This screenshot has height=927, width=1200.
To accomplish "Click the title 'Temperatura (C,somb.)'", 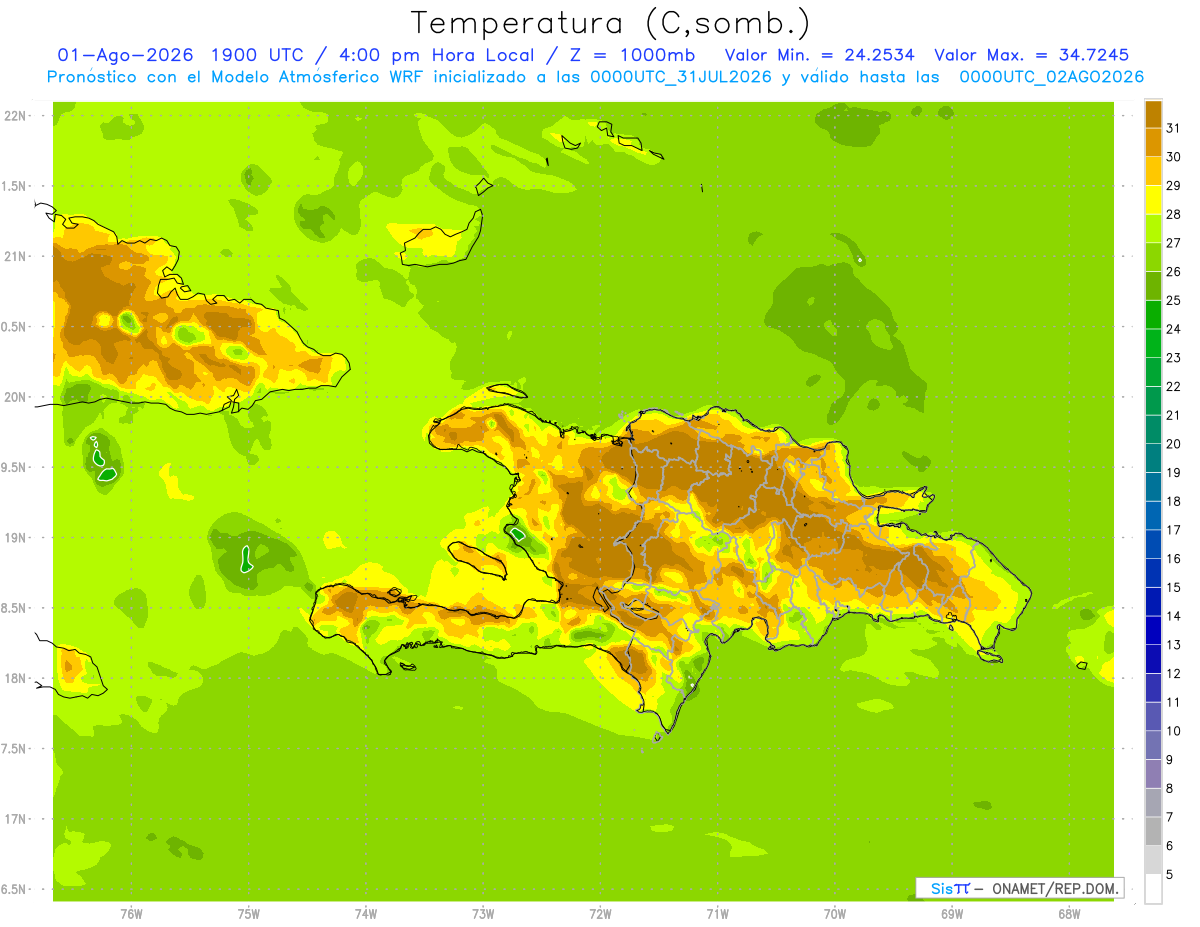I will [x=610, y=22].
